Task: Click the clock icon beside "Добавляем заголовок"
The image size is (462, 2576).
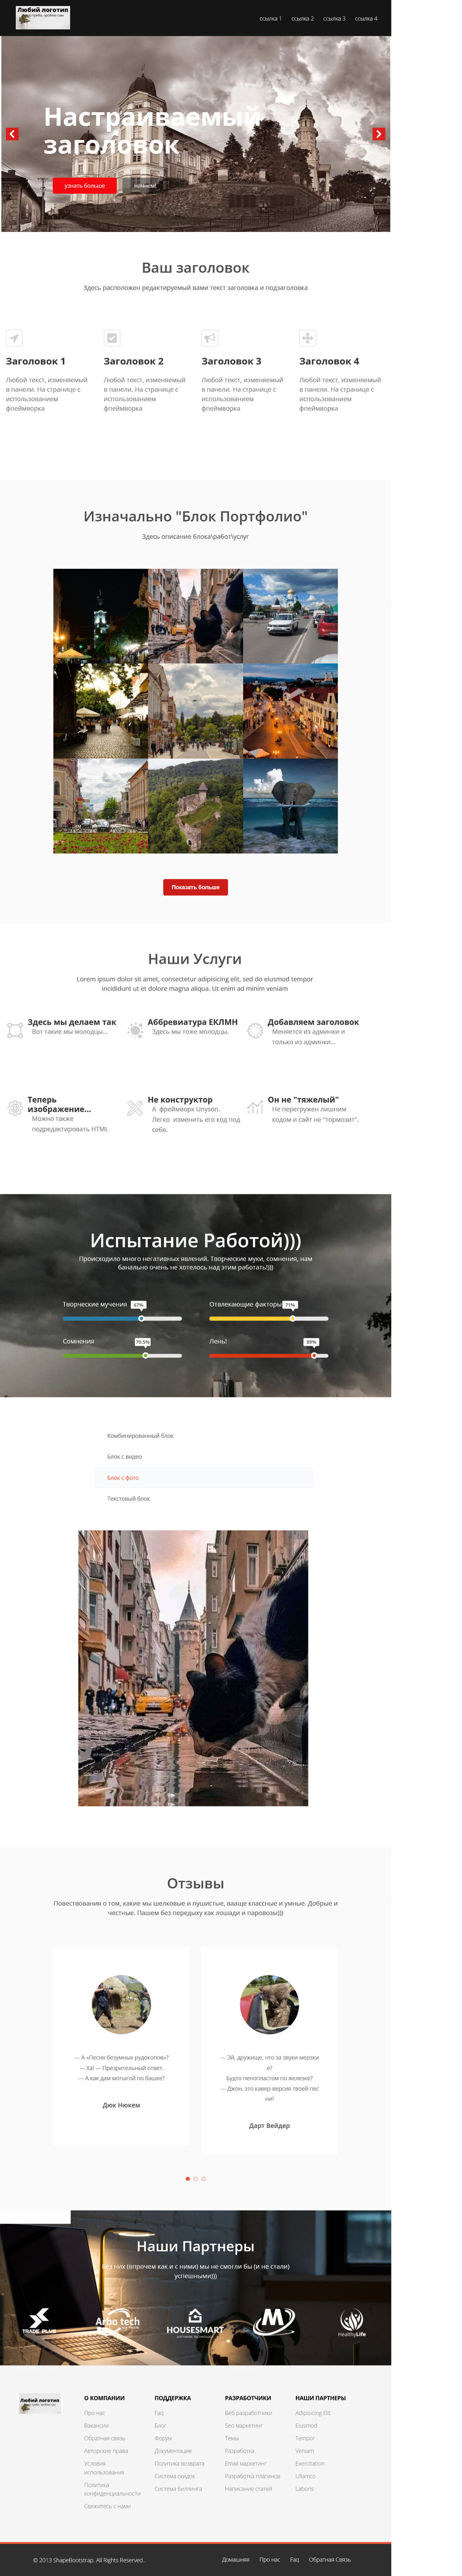Action: click(x=255, y=1030)
